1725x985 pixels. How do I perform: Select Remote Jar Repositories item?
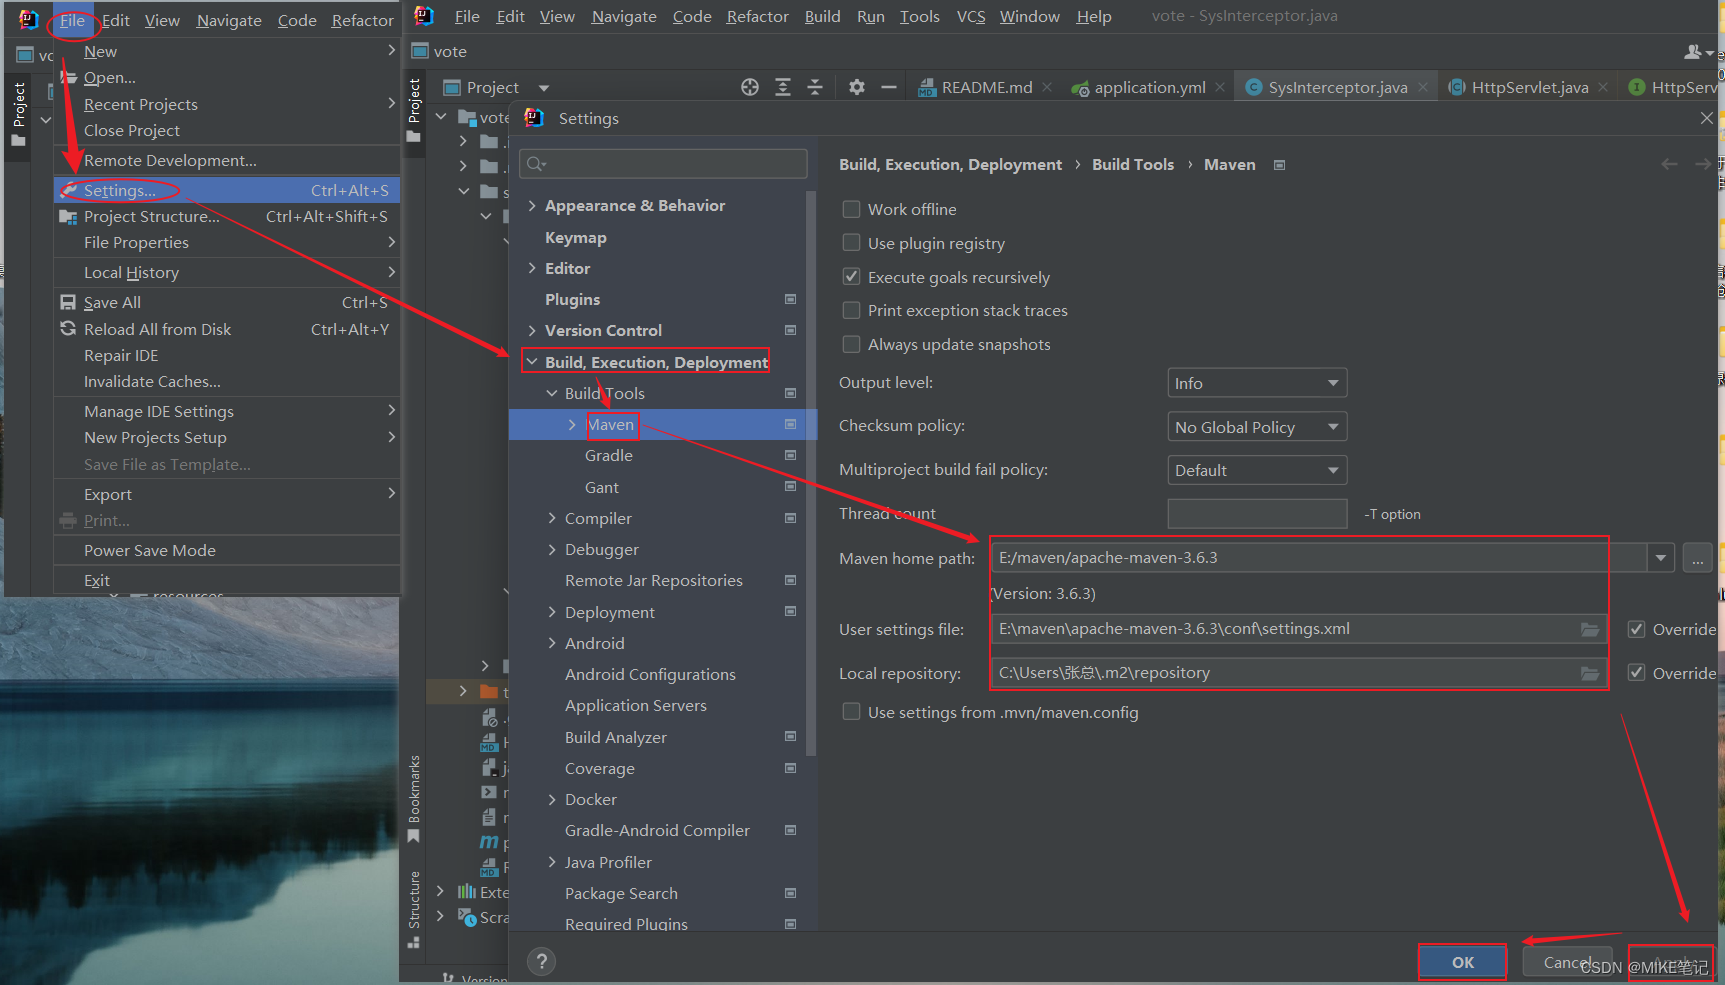pyautogui.click(x=654, y=580)
